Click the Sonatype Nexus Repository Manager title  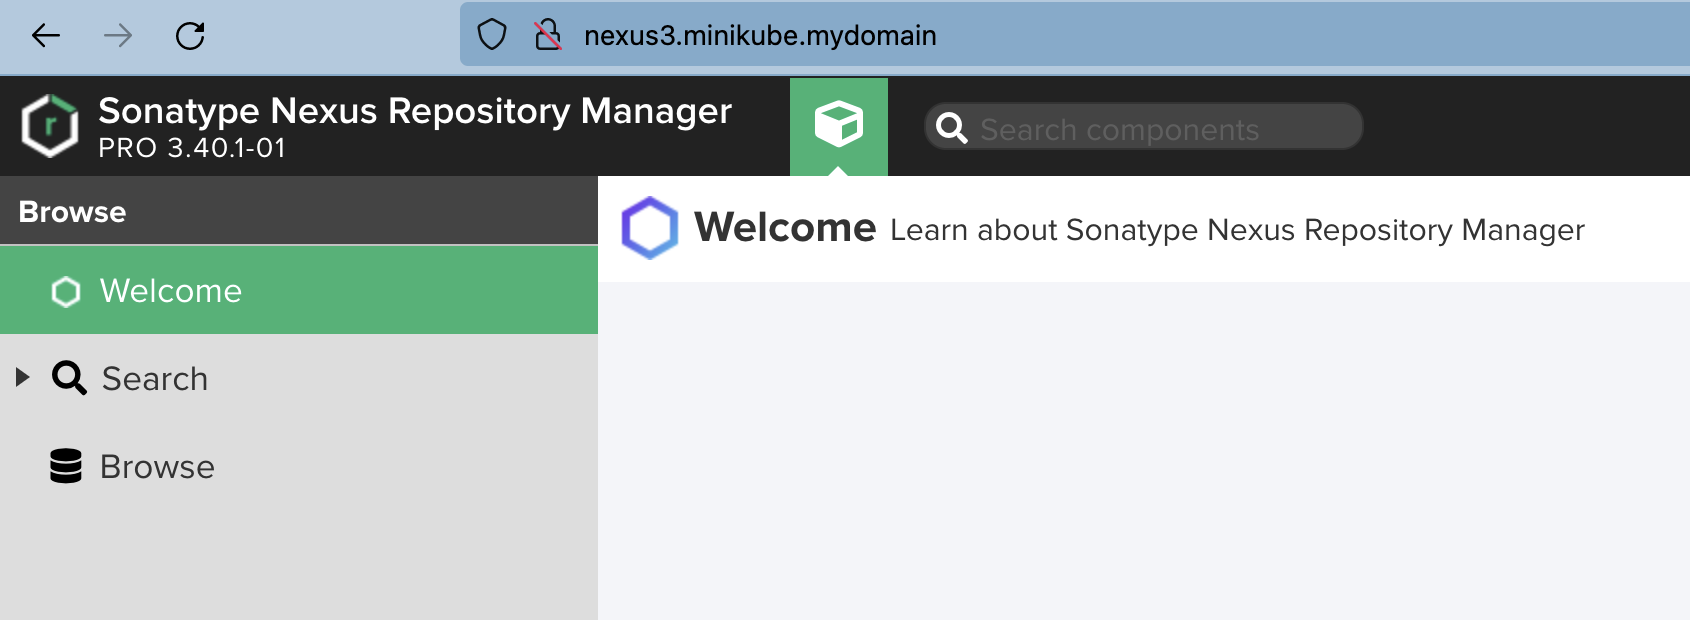(x=415, y=111)
